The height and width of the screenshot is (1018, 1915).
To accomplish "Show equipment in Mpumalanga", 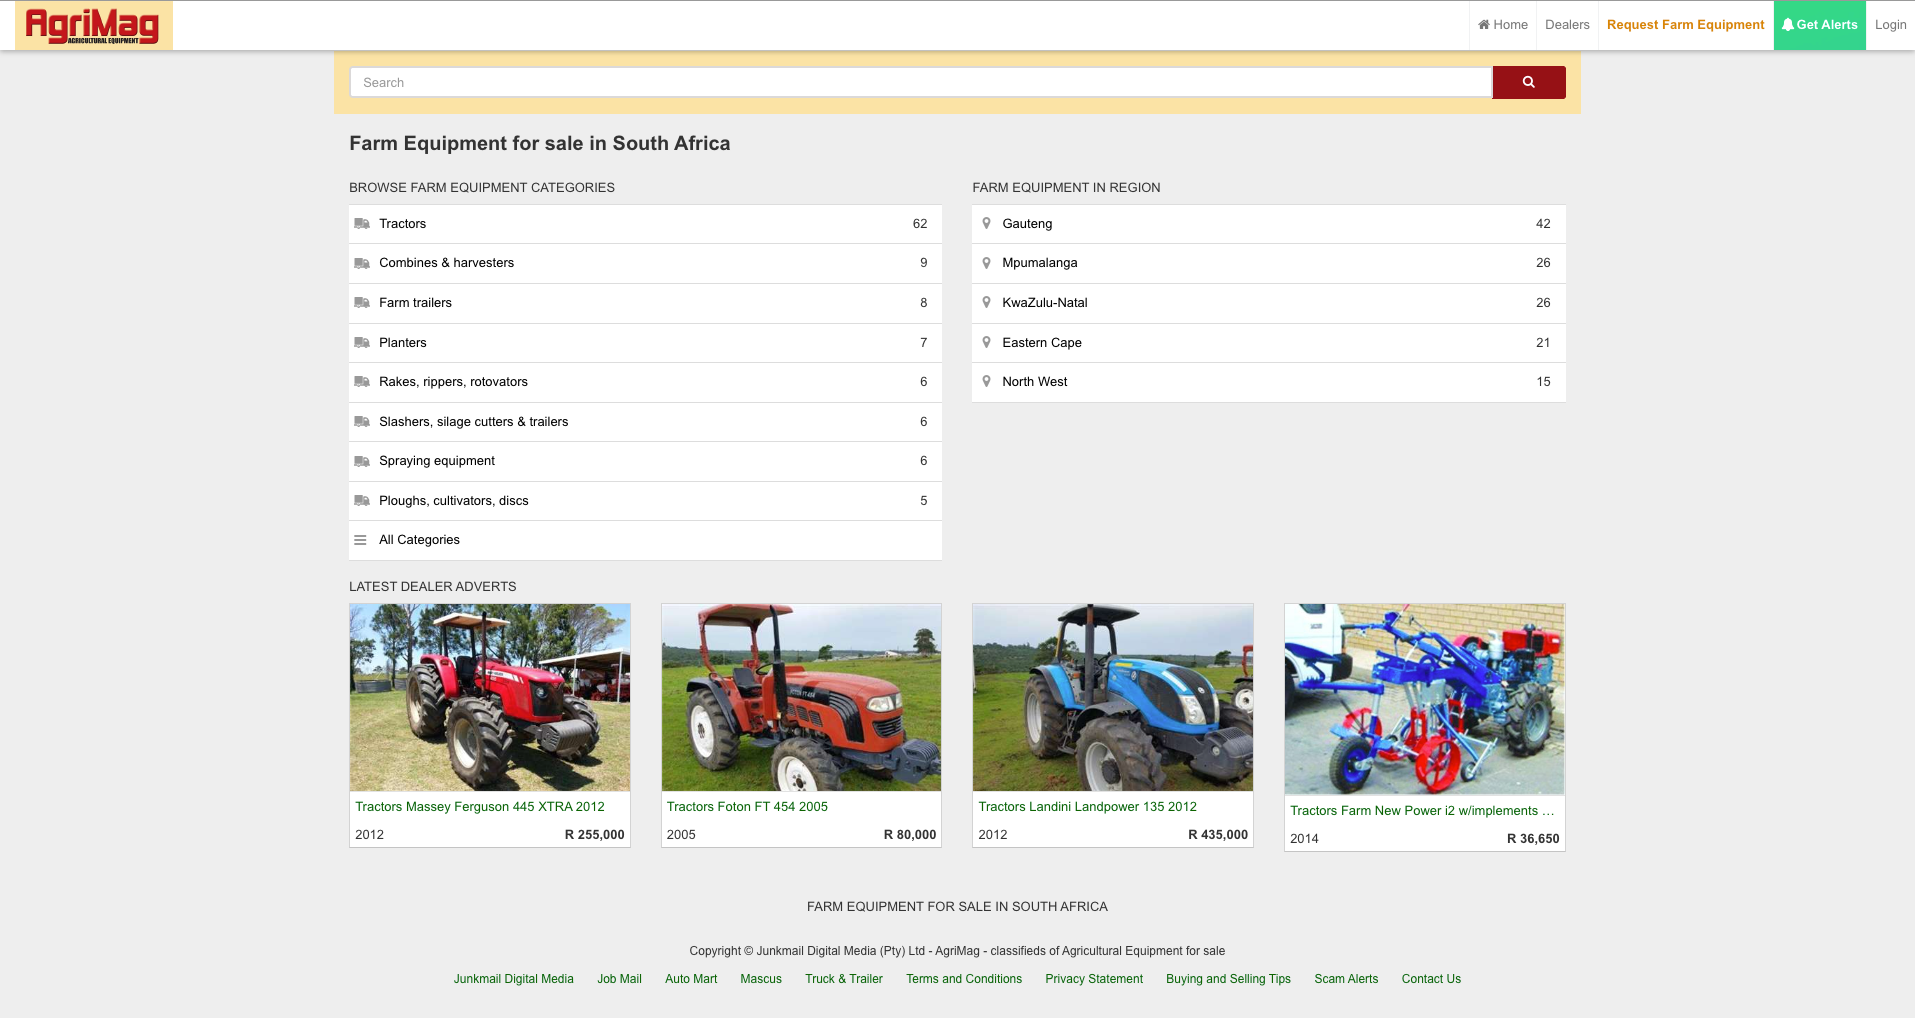I will (x=1268, y=263).
